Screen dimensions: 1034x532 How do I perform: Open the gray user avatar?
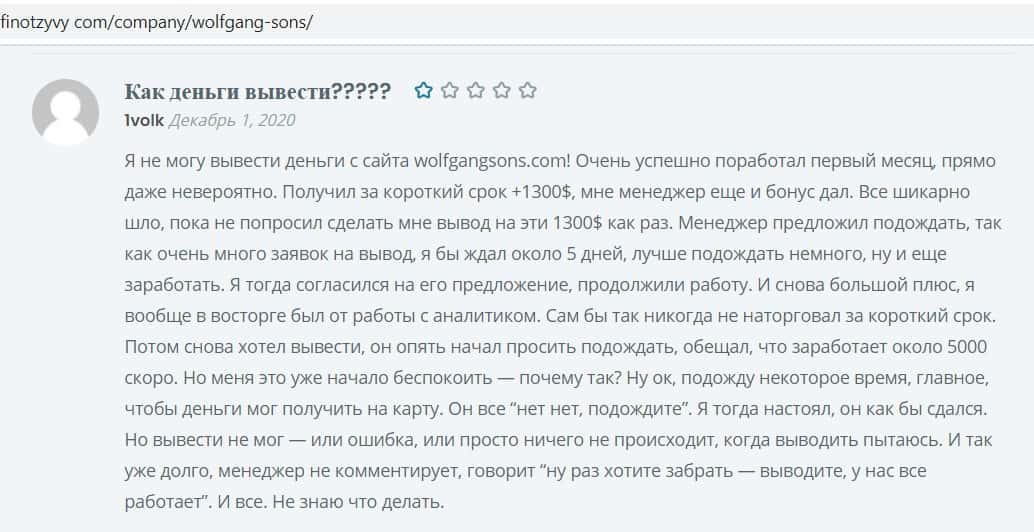(66, 112)
